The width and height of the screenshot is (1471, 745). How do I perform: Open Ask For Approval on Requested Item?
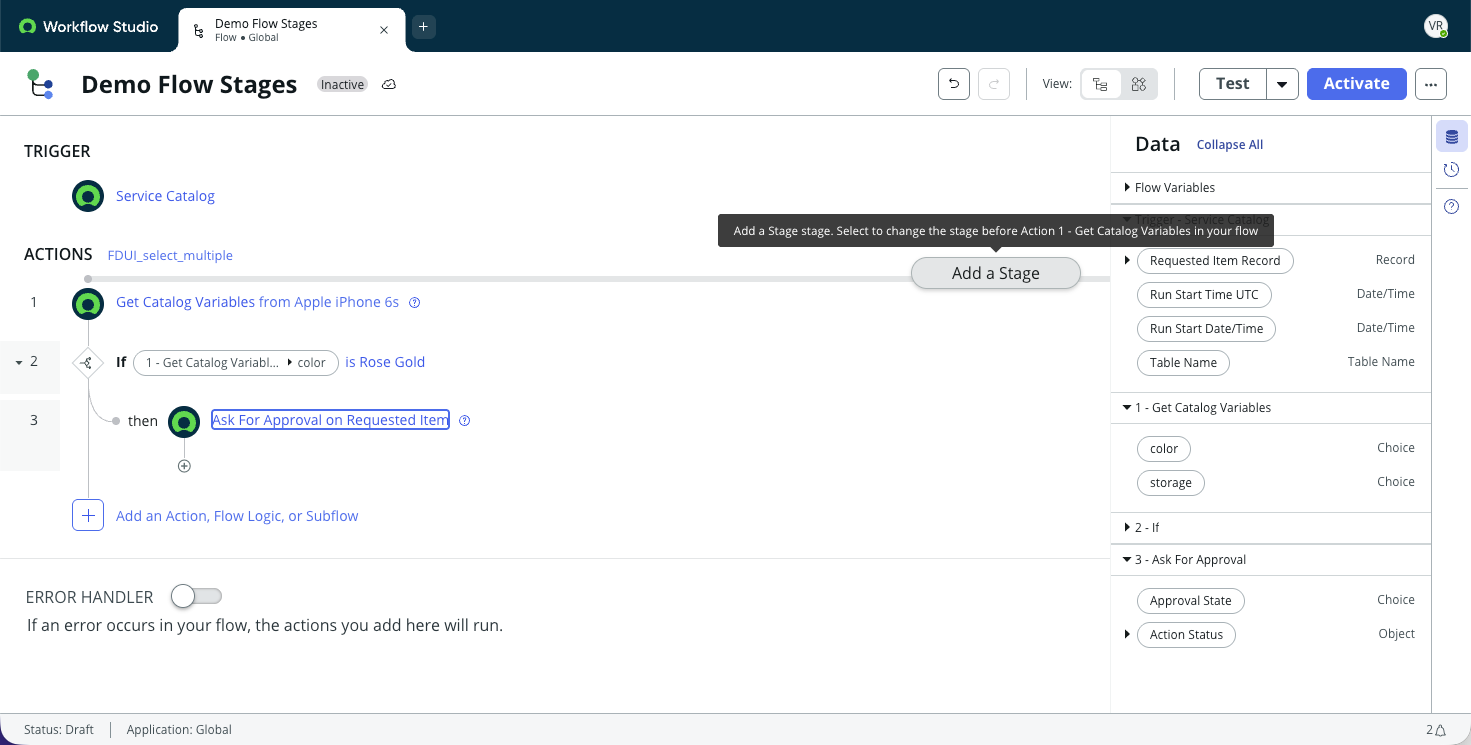[330, 420]
